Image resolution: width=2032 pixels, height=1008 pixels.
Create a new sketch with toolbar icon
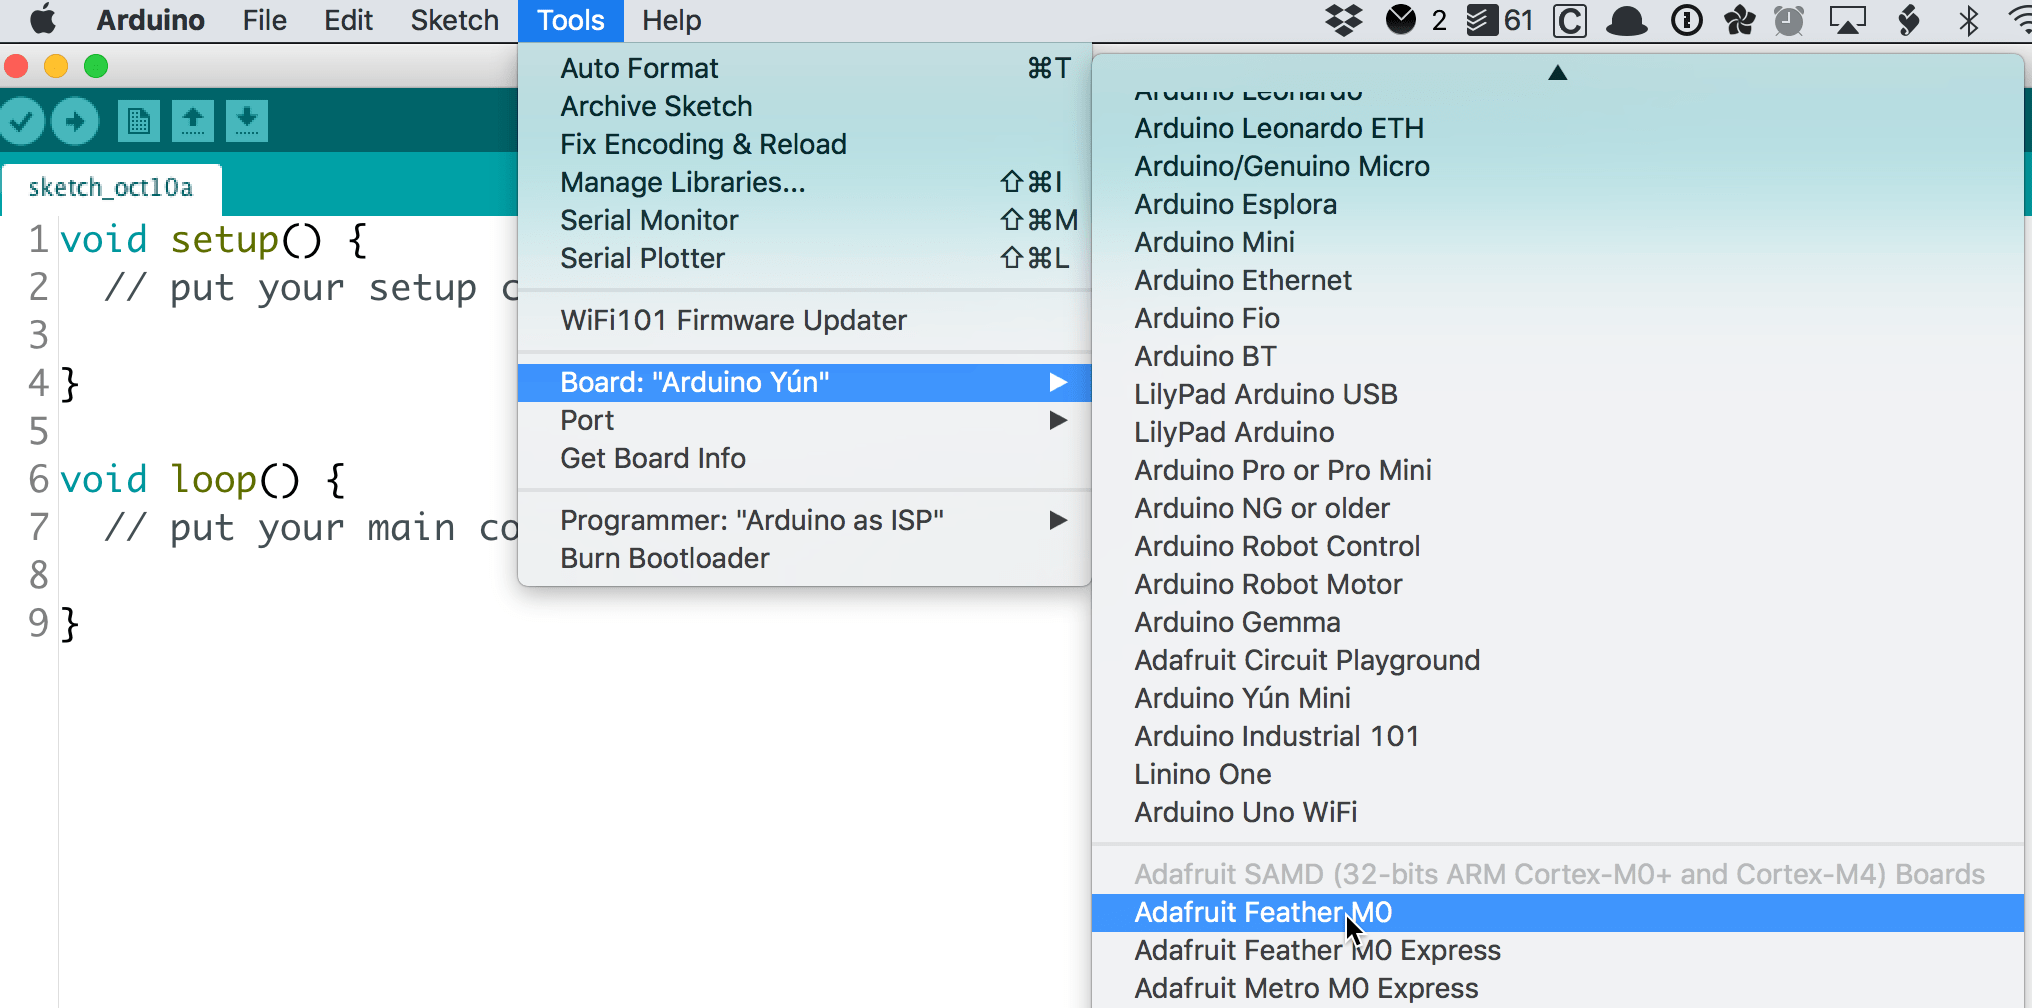pyautogui.click(x=139, y=121)
